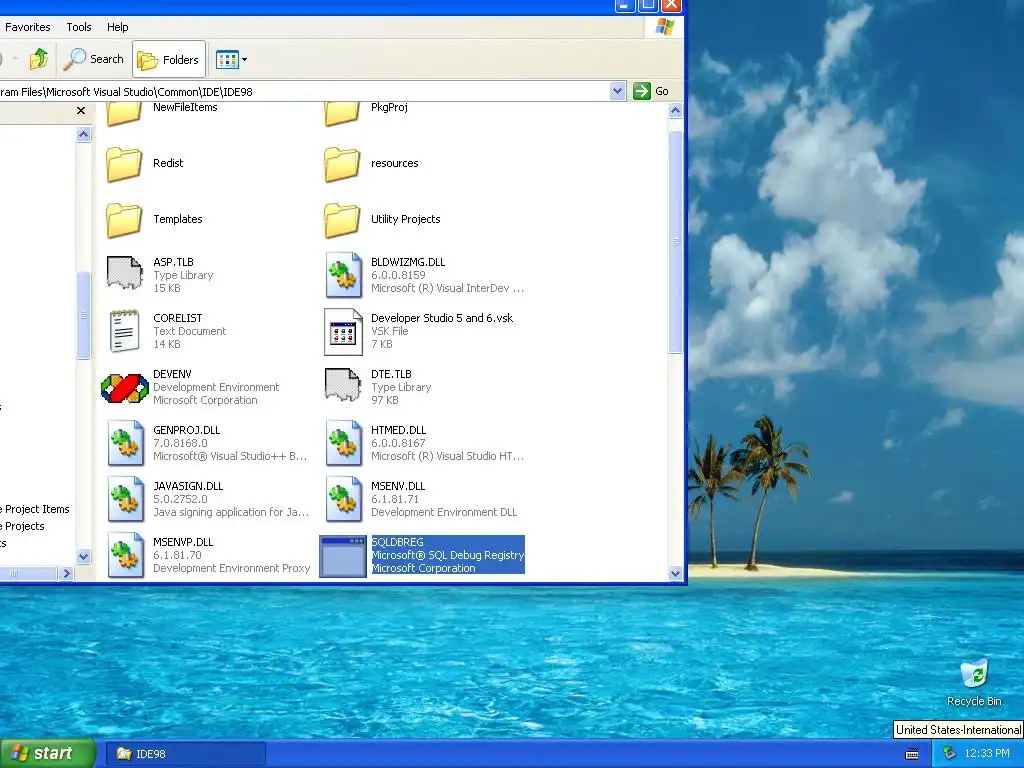Close the Folders side pane
This screenshot has height=768, width=1024.
pos(81,110)
